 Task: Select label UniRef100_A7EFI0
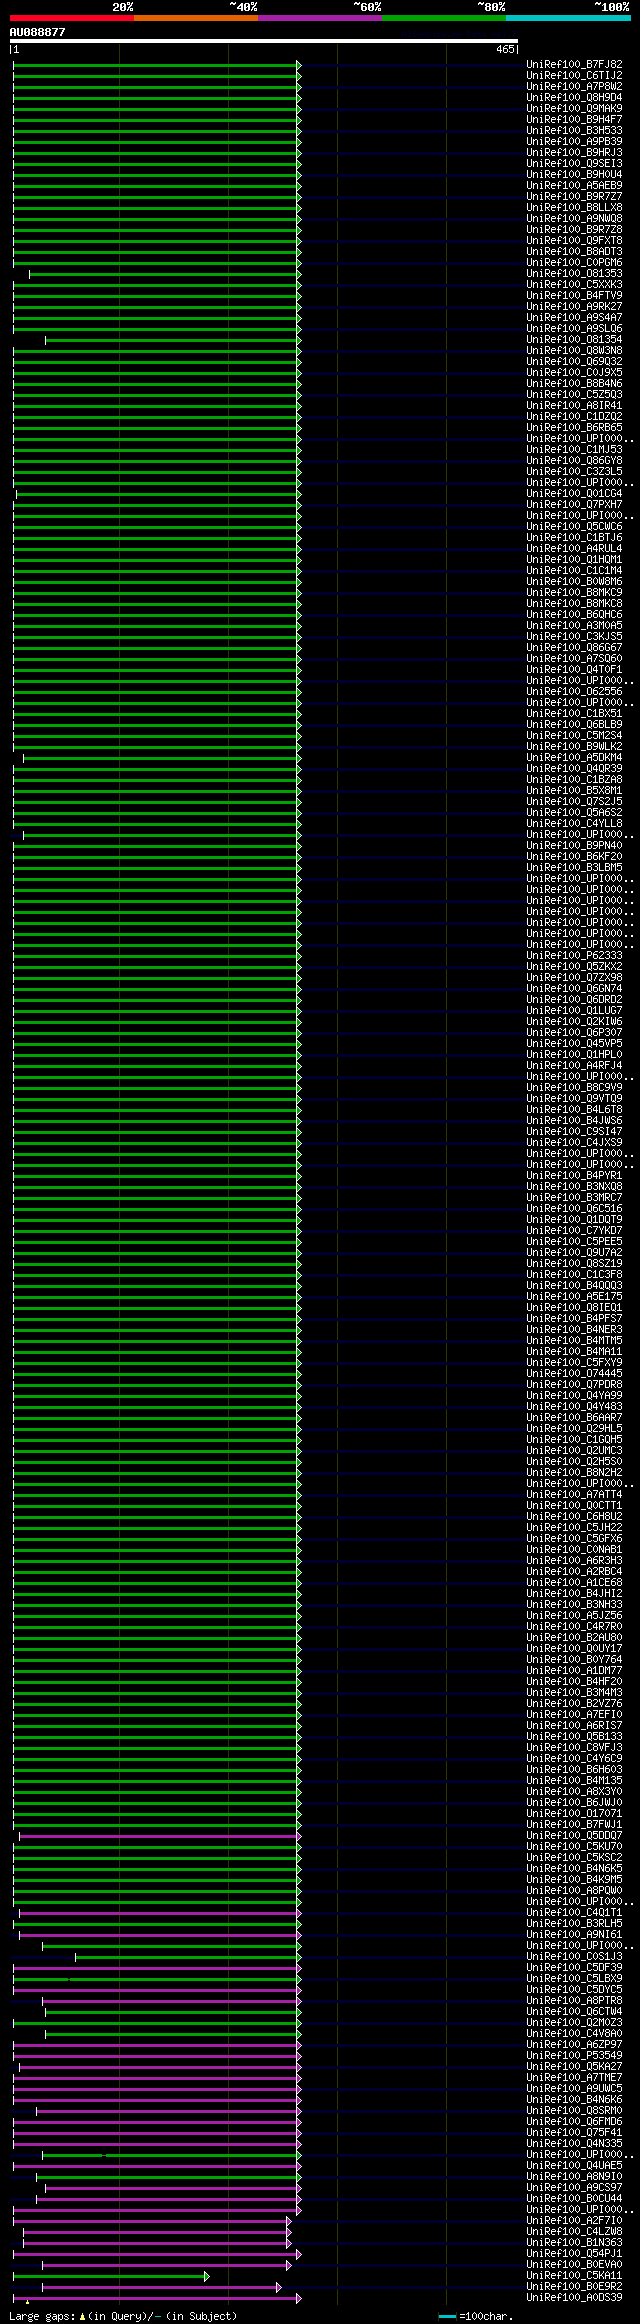pos(574,1715)
